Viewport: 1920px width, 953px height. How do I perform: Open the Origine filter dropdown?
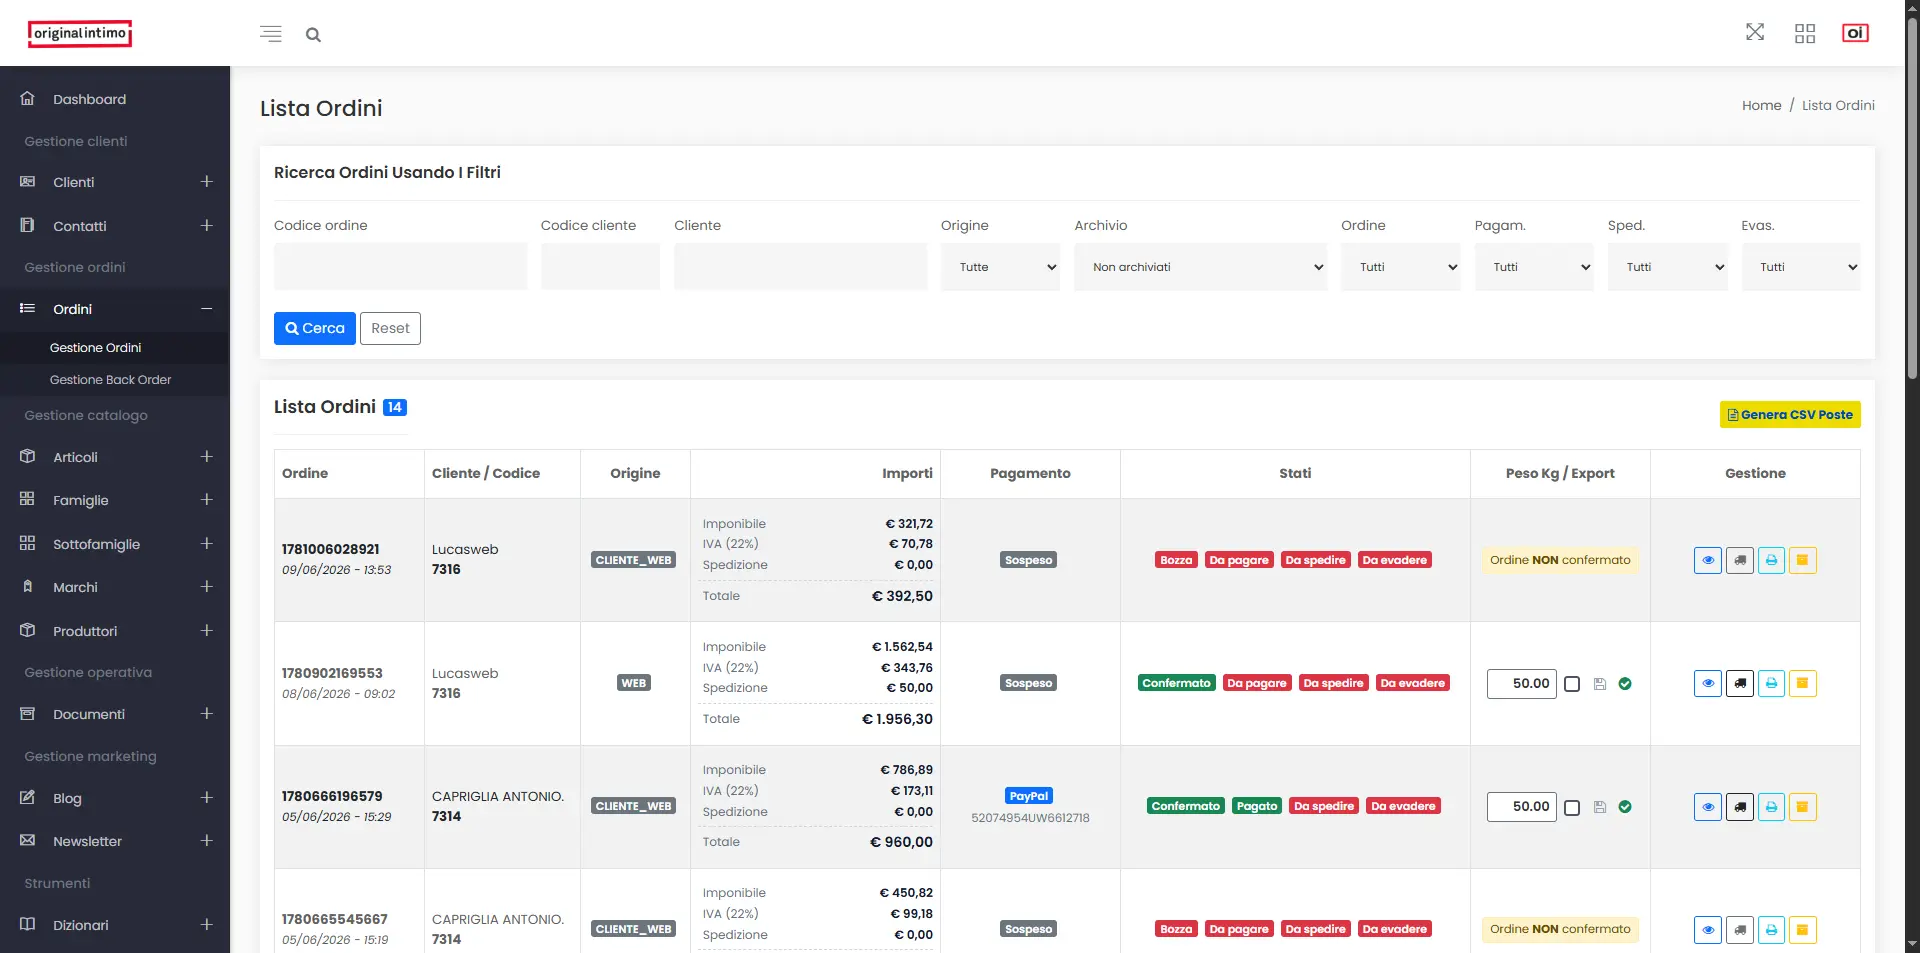[x=1000, y=267]
